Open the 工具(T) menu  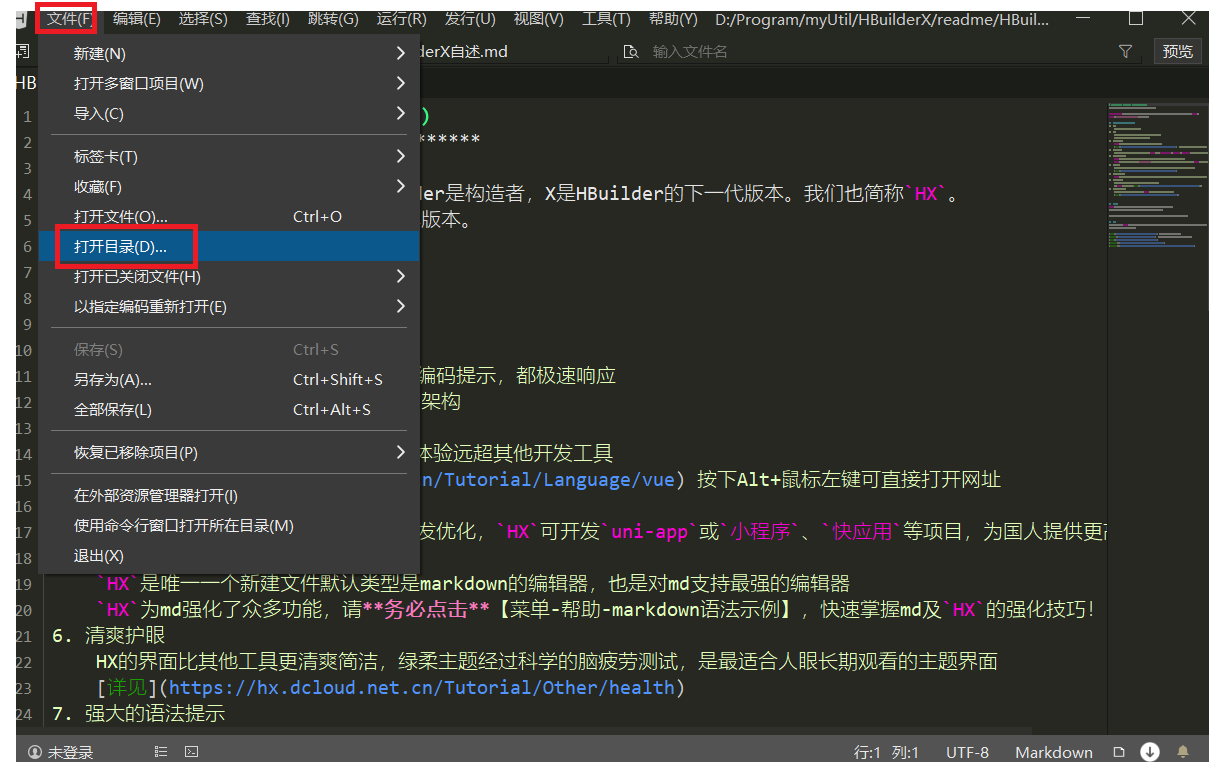click(x=606, y=19)
